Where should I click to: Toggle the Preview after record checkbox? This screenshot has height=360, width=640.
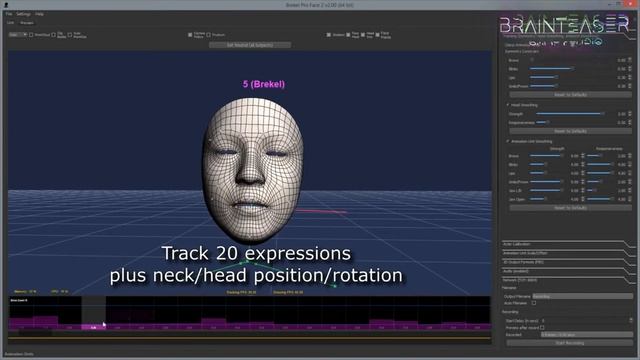point(542,327)
